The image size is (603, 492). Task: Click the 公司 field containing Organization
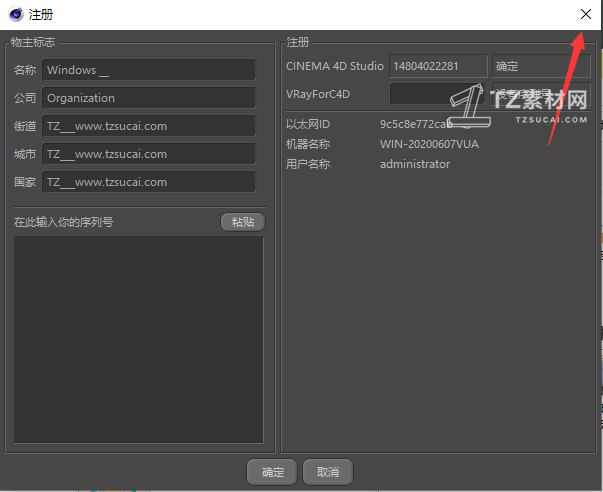[x=149, y=98]
